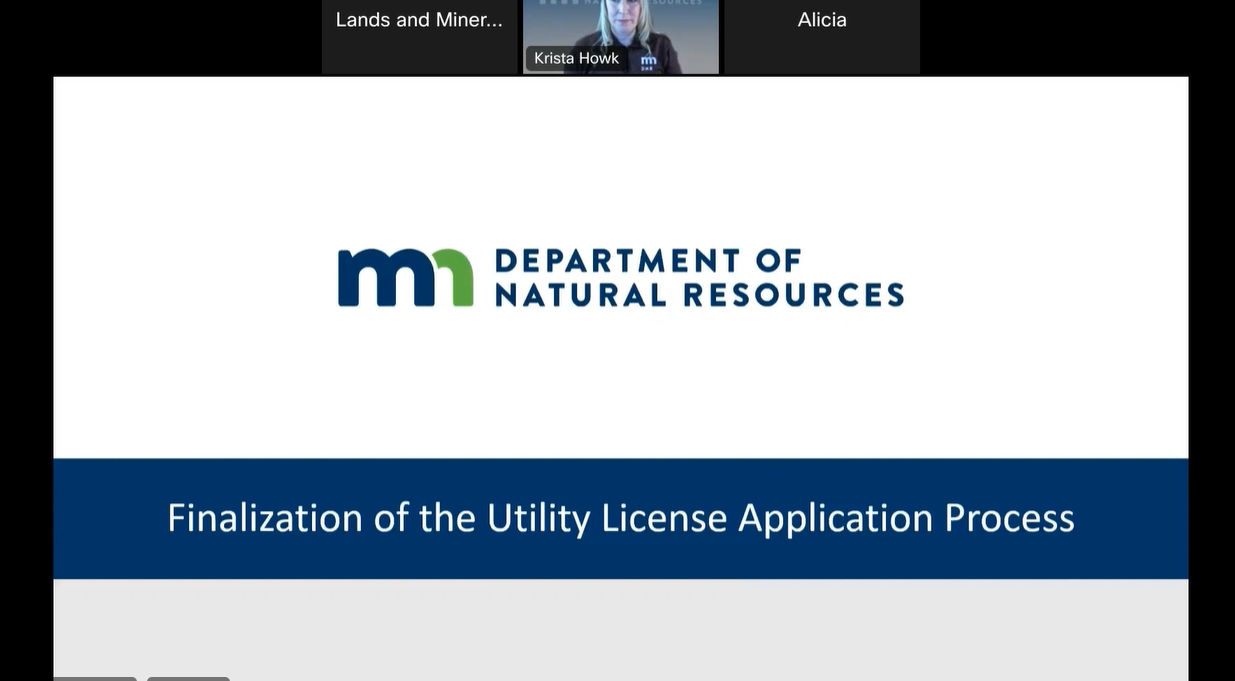Click the 'DEPARTMENT OF' heading text
1235x681 pixels.
click(x=648, y=261)
